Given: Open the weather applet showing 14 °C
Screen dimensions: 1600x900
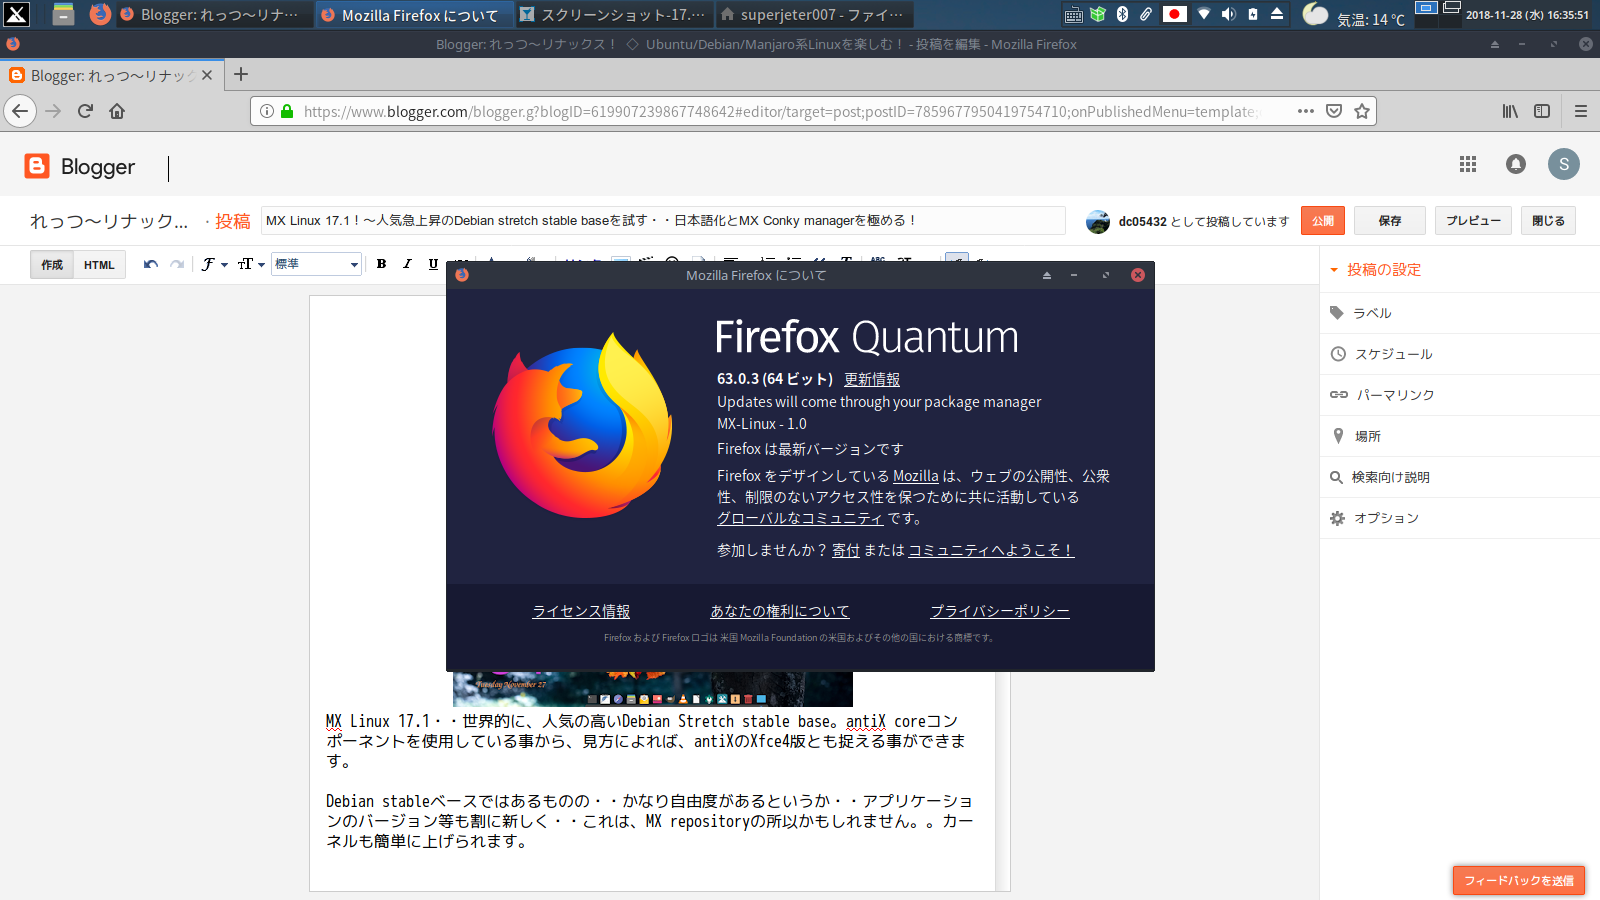Looking at the screenshot, I should [1355, 15].
